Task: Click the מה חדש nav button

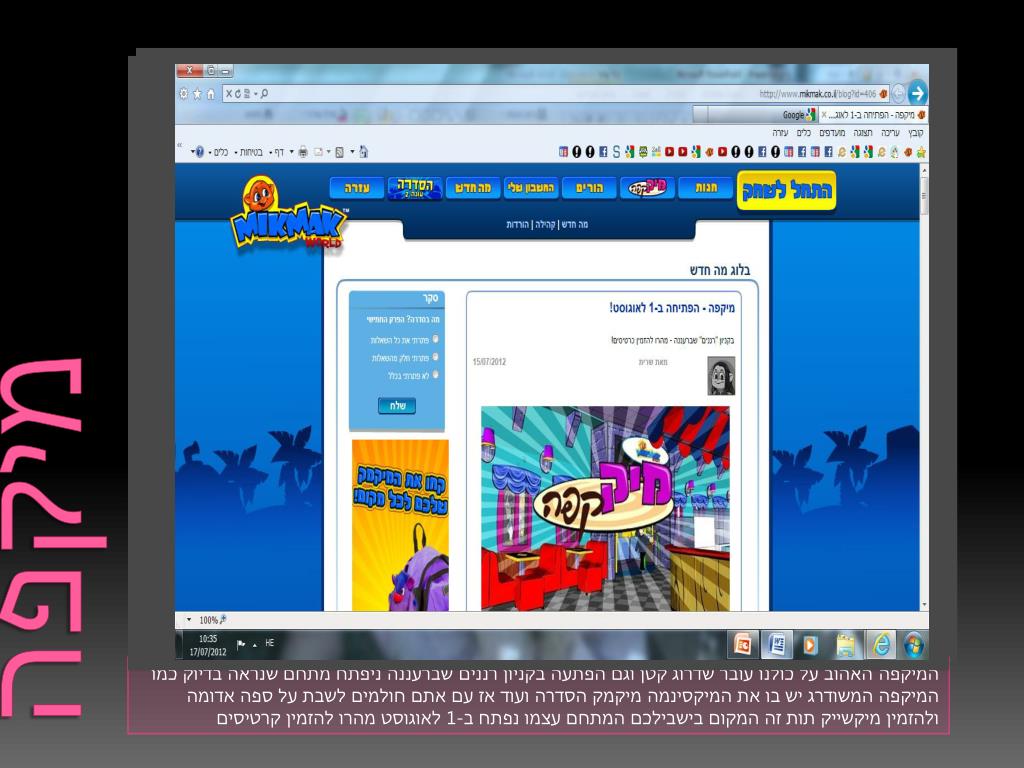Action: (473, 188)
